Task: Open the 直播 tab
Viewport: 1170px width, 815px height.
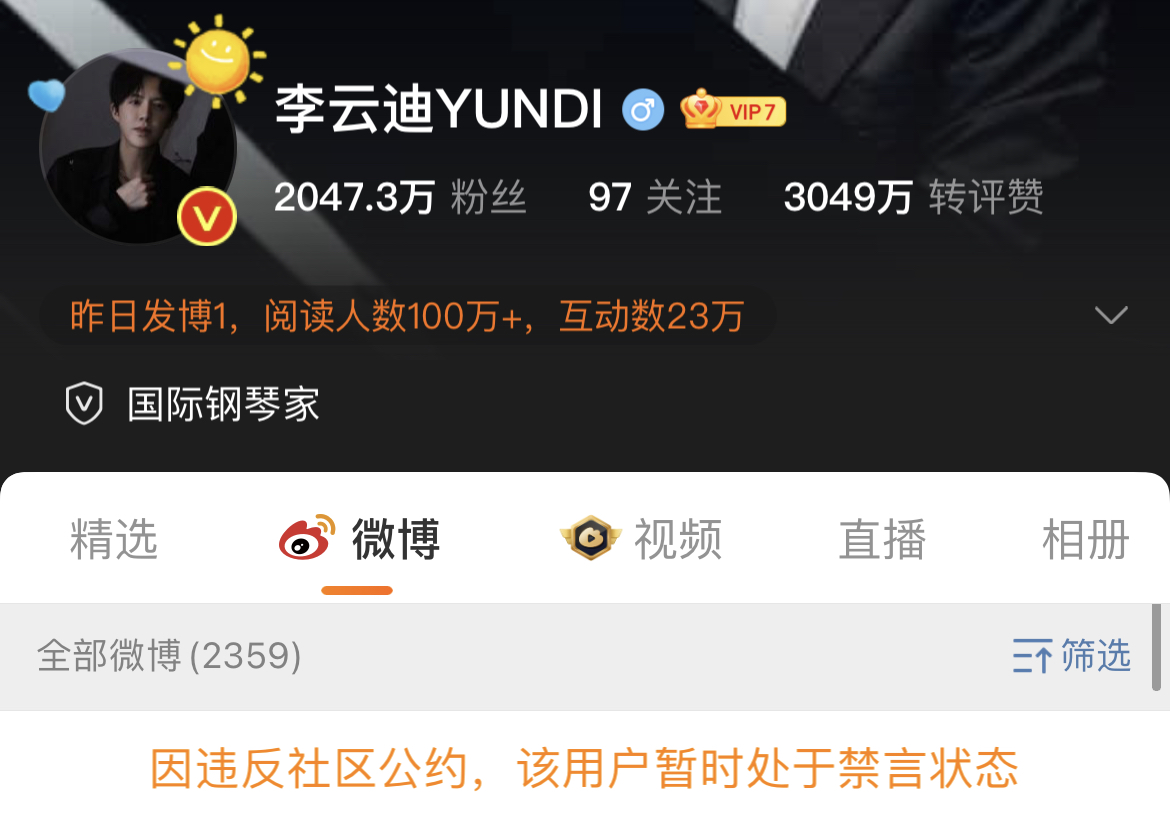Action: click(x=882, y=539)
